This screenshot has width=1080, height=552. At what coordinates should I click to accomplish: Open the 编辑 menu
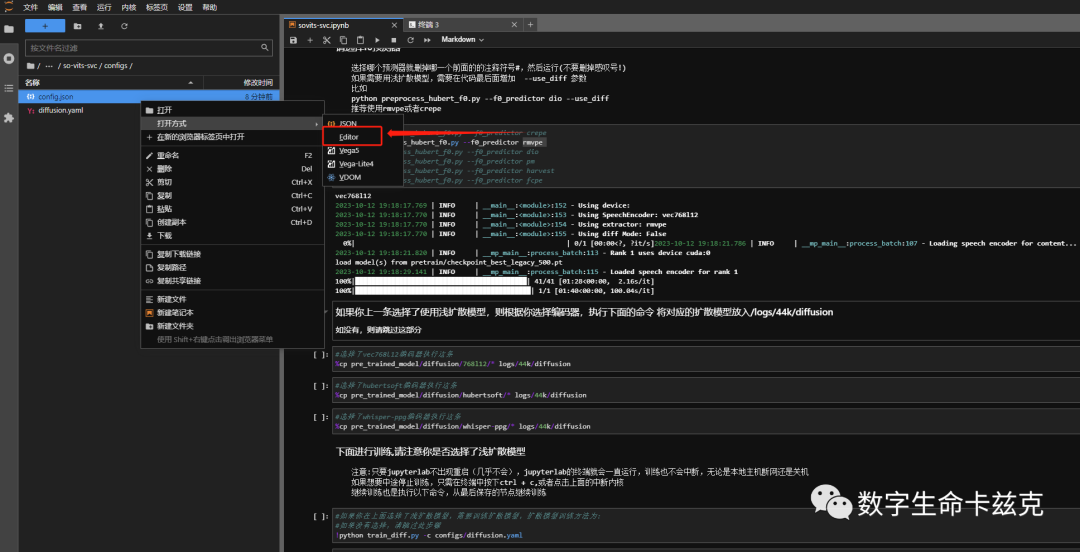click(x=55, y=7)
